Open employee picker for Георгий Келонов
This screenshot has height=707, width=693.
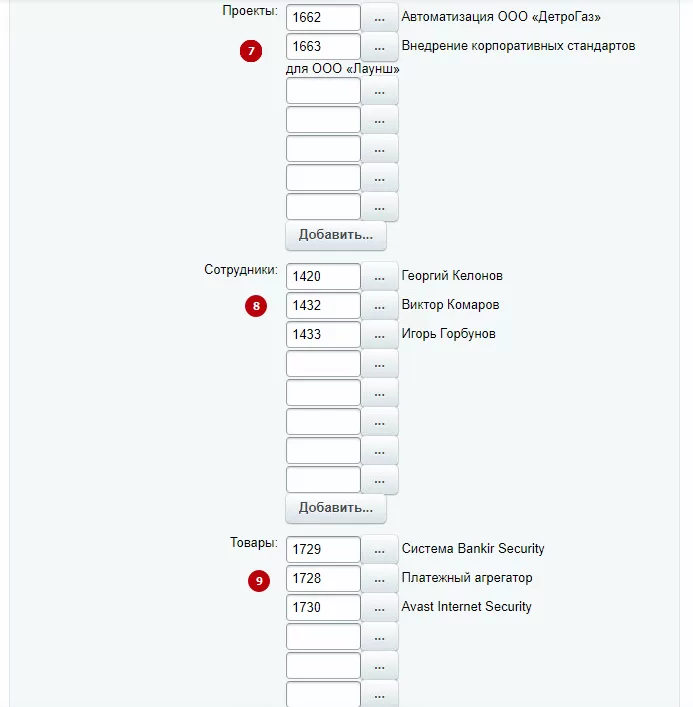coord(380,277)
